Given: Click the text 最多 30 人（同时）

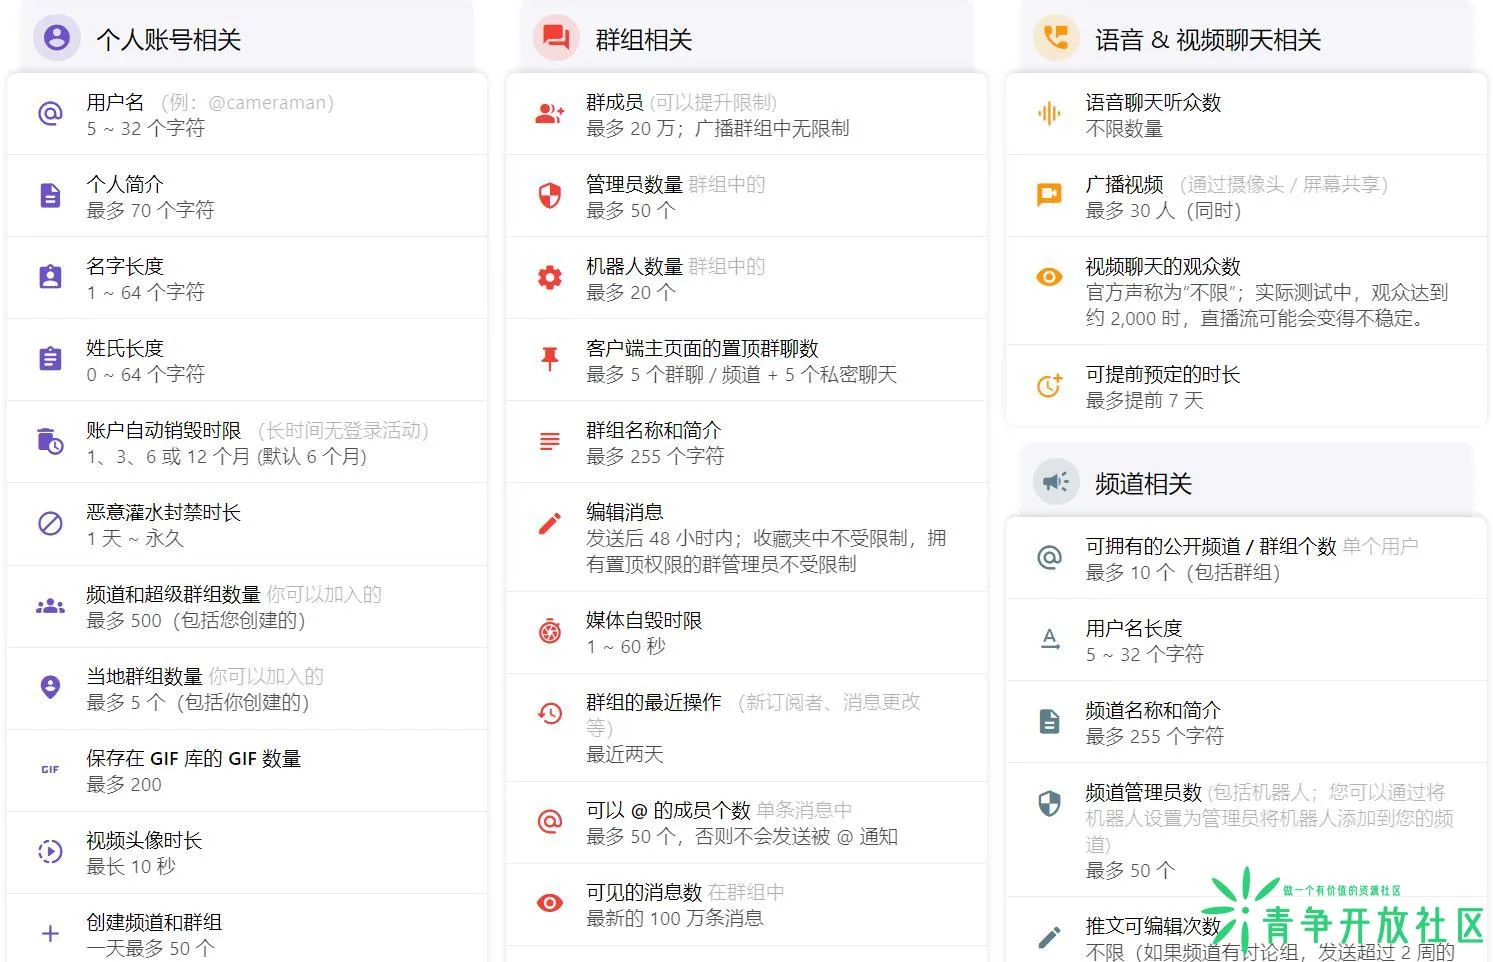Looking at the screenshot, I should tap(1164, 210).
